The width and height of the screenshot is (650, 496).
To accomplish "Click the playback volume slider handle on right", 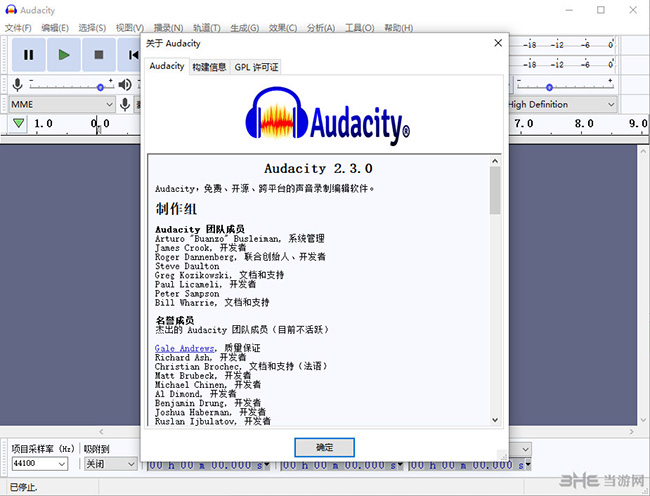I will 549,87.
